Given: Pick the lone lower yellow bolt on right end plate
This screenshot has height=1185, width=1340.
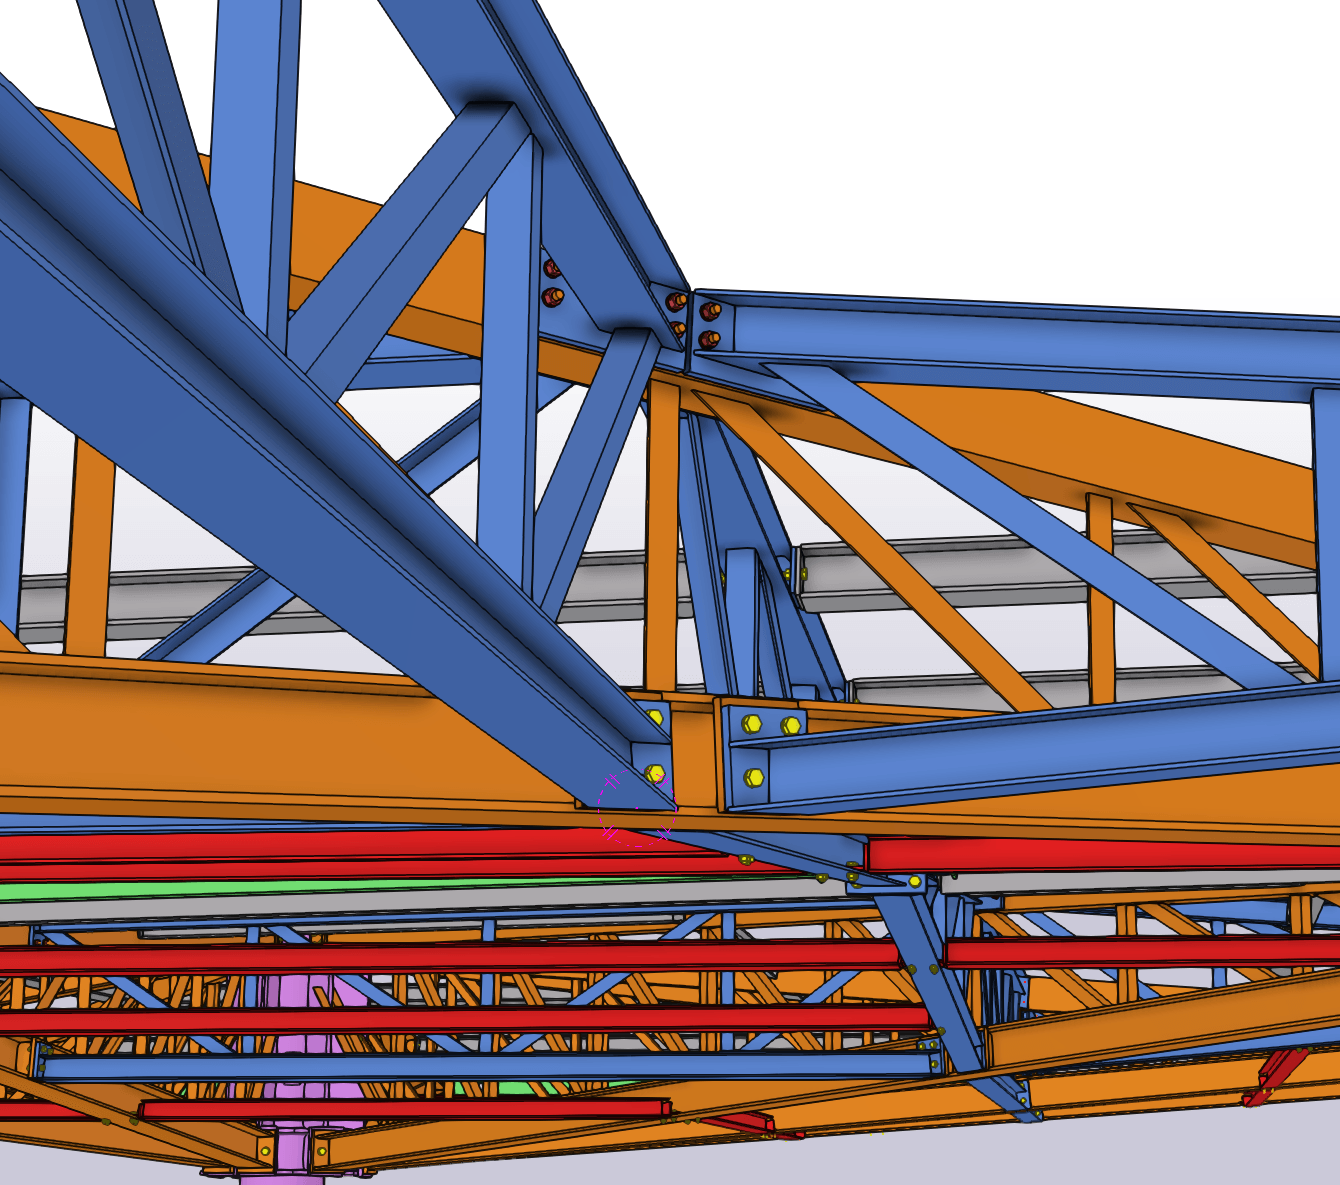Looking at the screenshot, I should (x=754, y=777).
